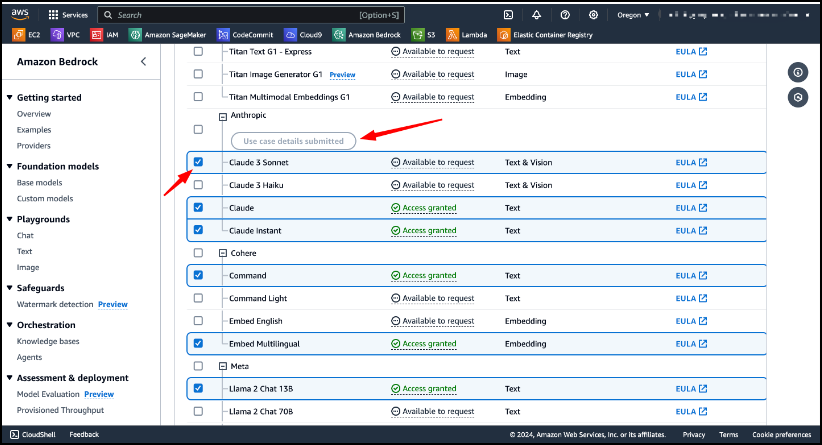
Task: Go to Overview in sidebar
Action: coord(34,114)
